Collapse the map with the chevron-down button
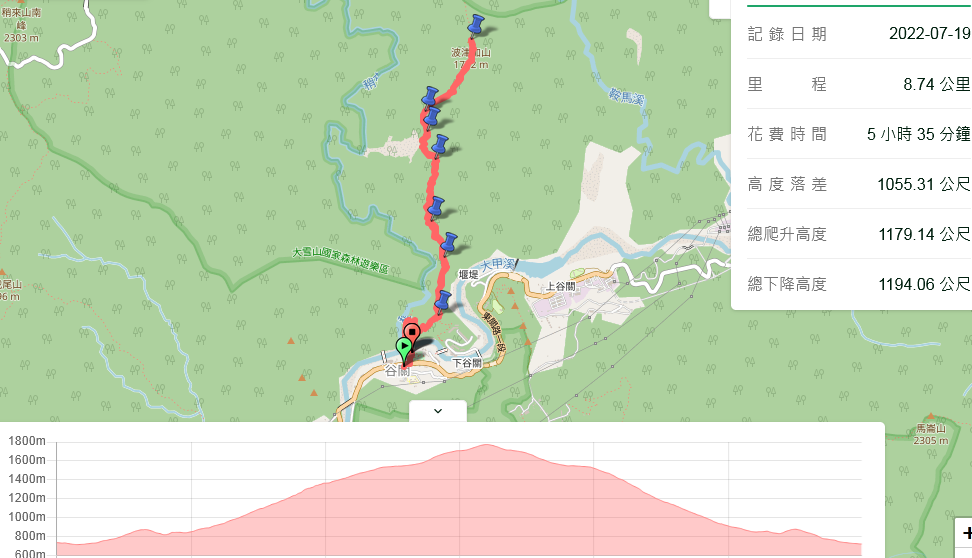This screenshot has width=972, height=558. click(x=438, y=411)
